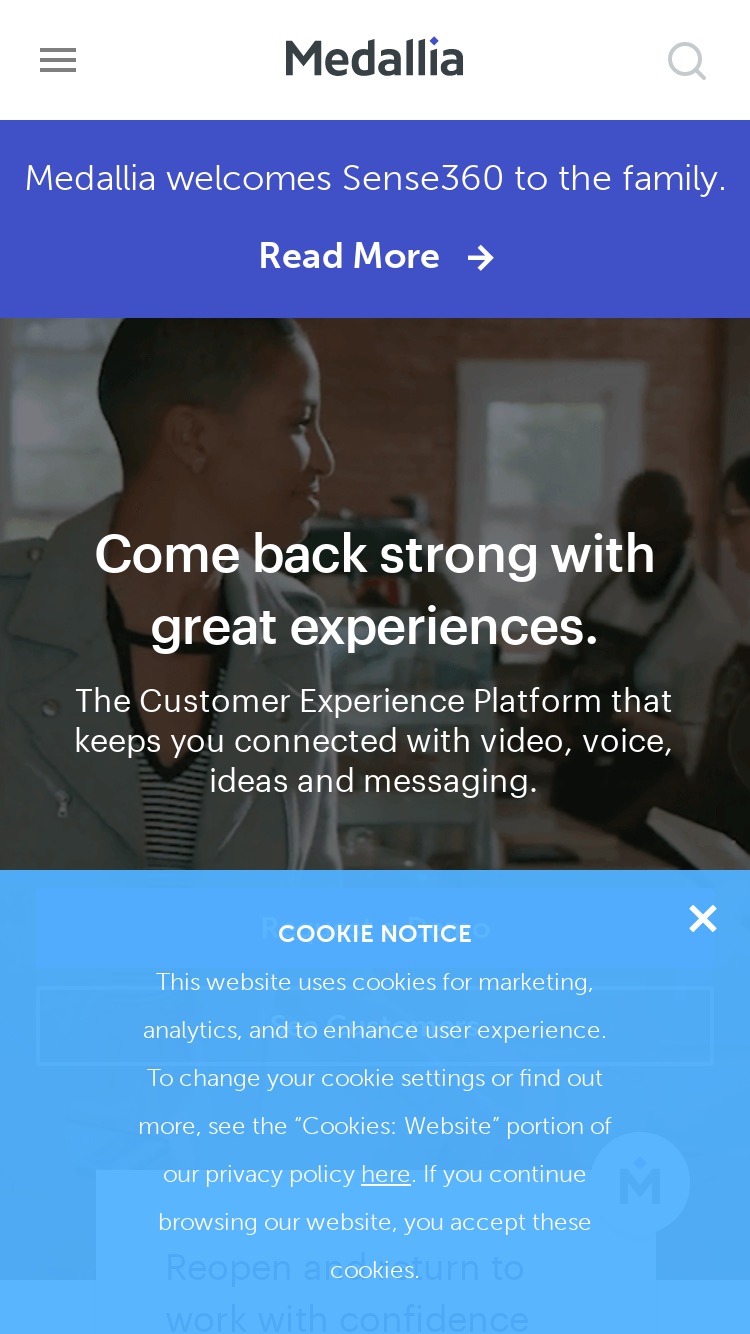Viewport: 750px width, 1334px height.
Task: Click the Medallia logo
Action: pyautogui.click(x=374, y=58)
